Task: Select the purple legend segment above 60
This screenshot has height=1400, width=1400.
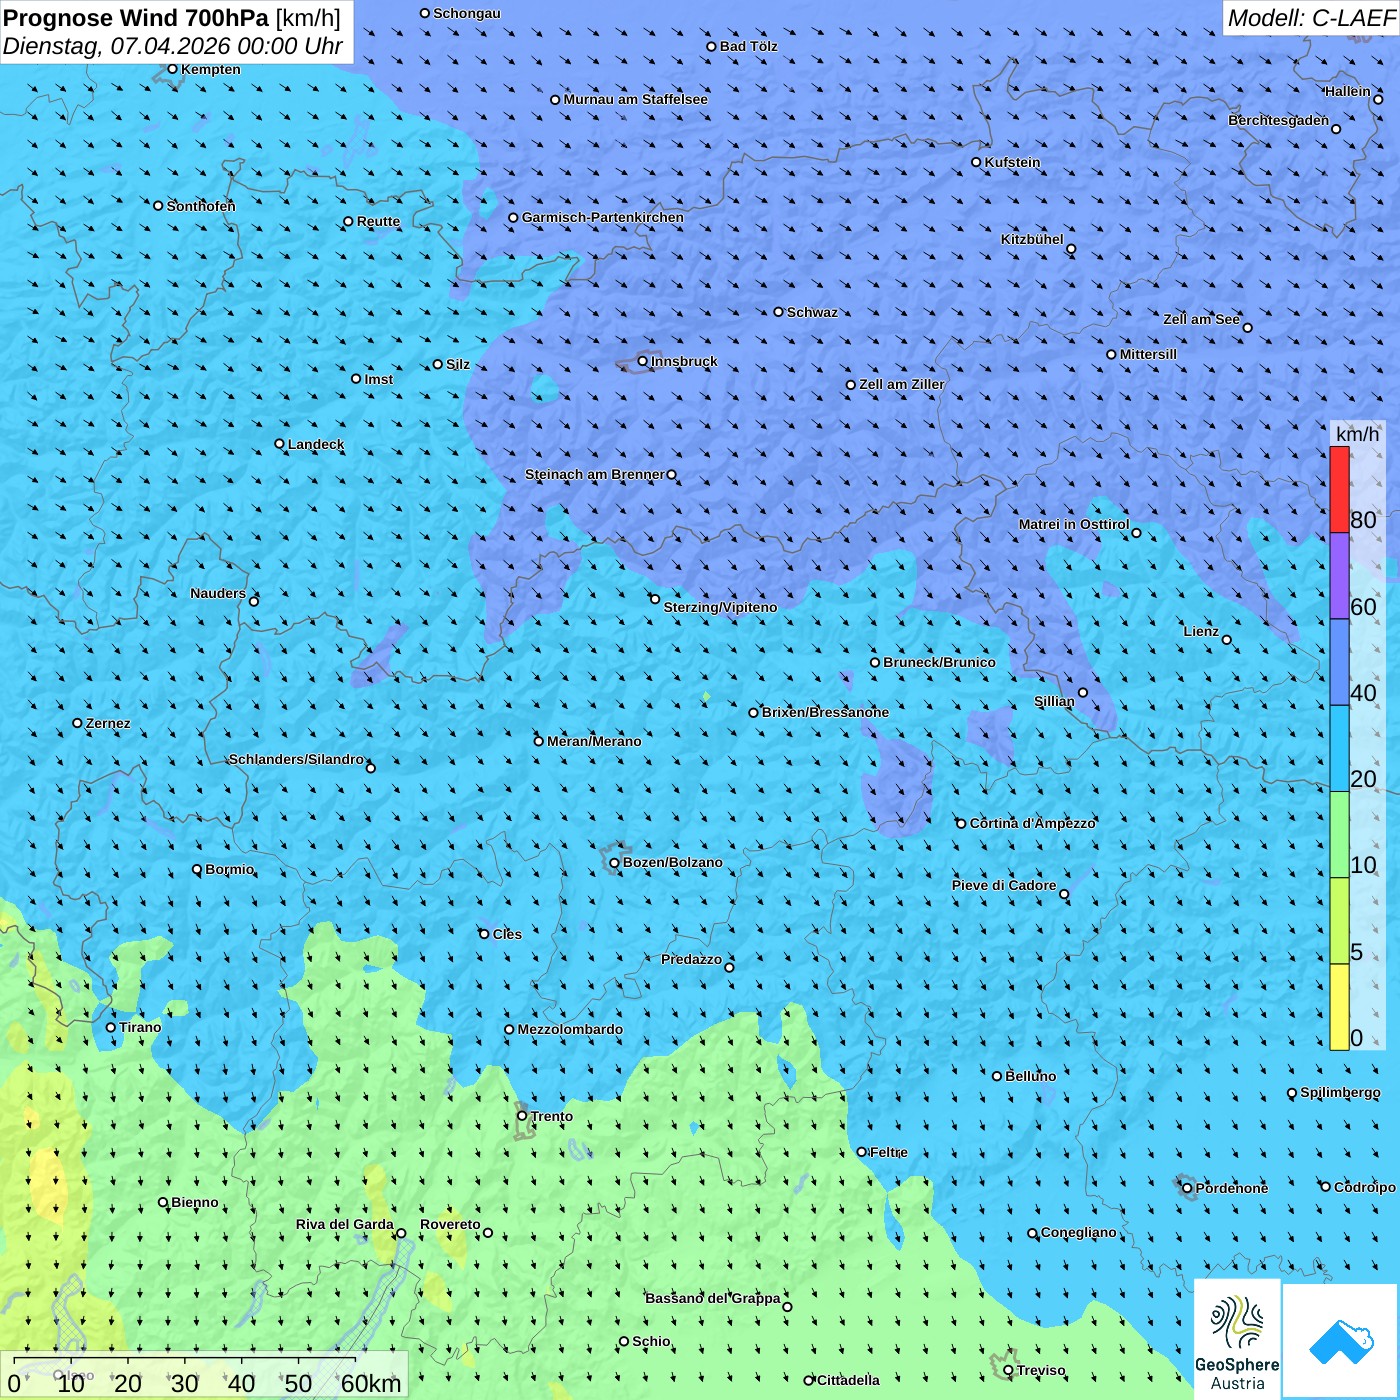Action: [x=1339, y=576]
